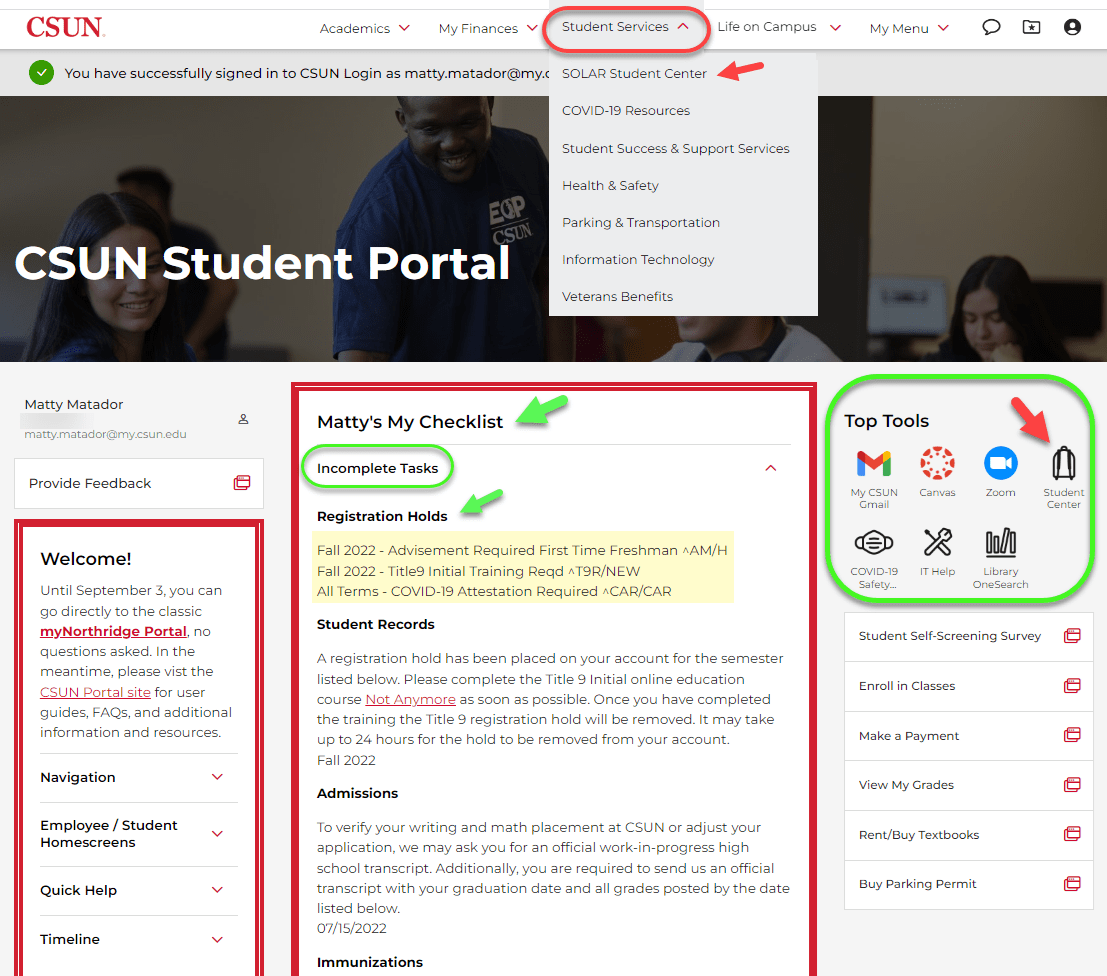Click external icon for Rent/Buy Textbooks
This screenshot has height=976, width=1107.
1072,834
